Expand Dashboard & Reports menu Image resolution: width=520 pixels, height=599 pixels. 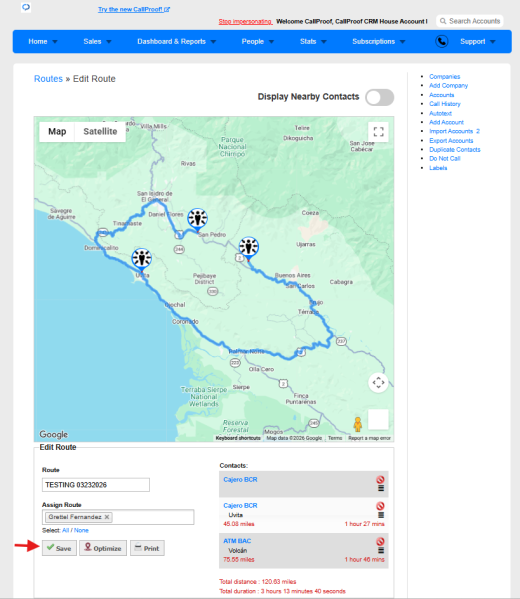click(176, 41)
